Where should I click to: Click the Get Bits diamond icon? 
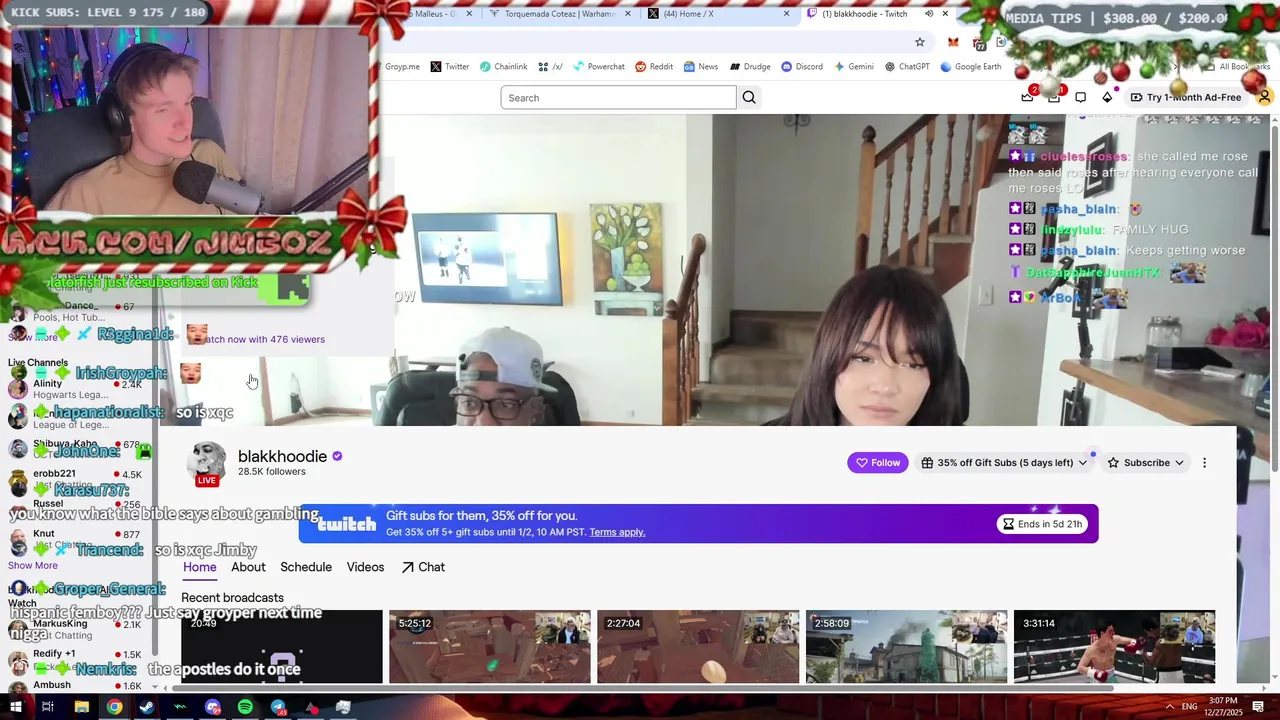tap(1107, 97)
